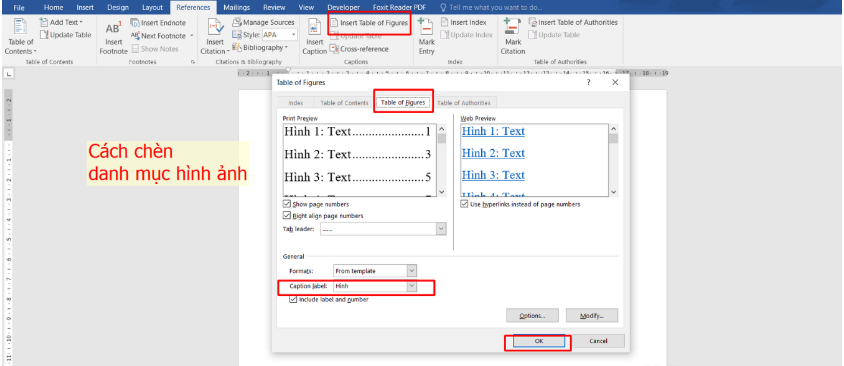Expand the Bibliography dropdown arrow

click(x=286, y=48)
